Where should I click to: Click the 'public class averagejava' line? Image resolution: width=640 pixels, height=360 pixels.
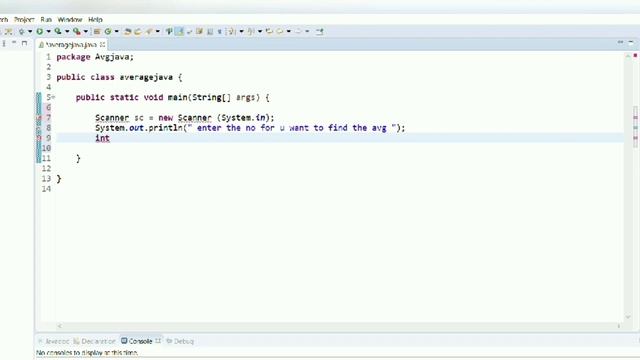click(x=119, y=77)
